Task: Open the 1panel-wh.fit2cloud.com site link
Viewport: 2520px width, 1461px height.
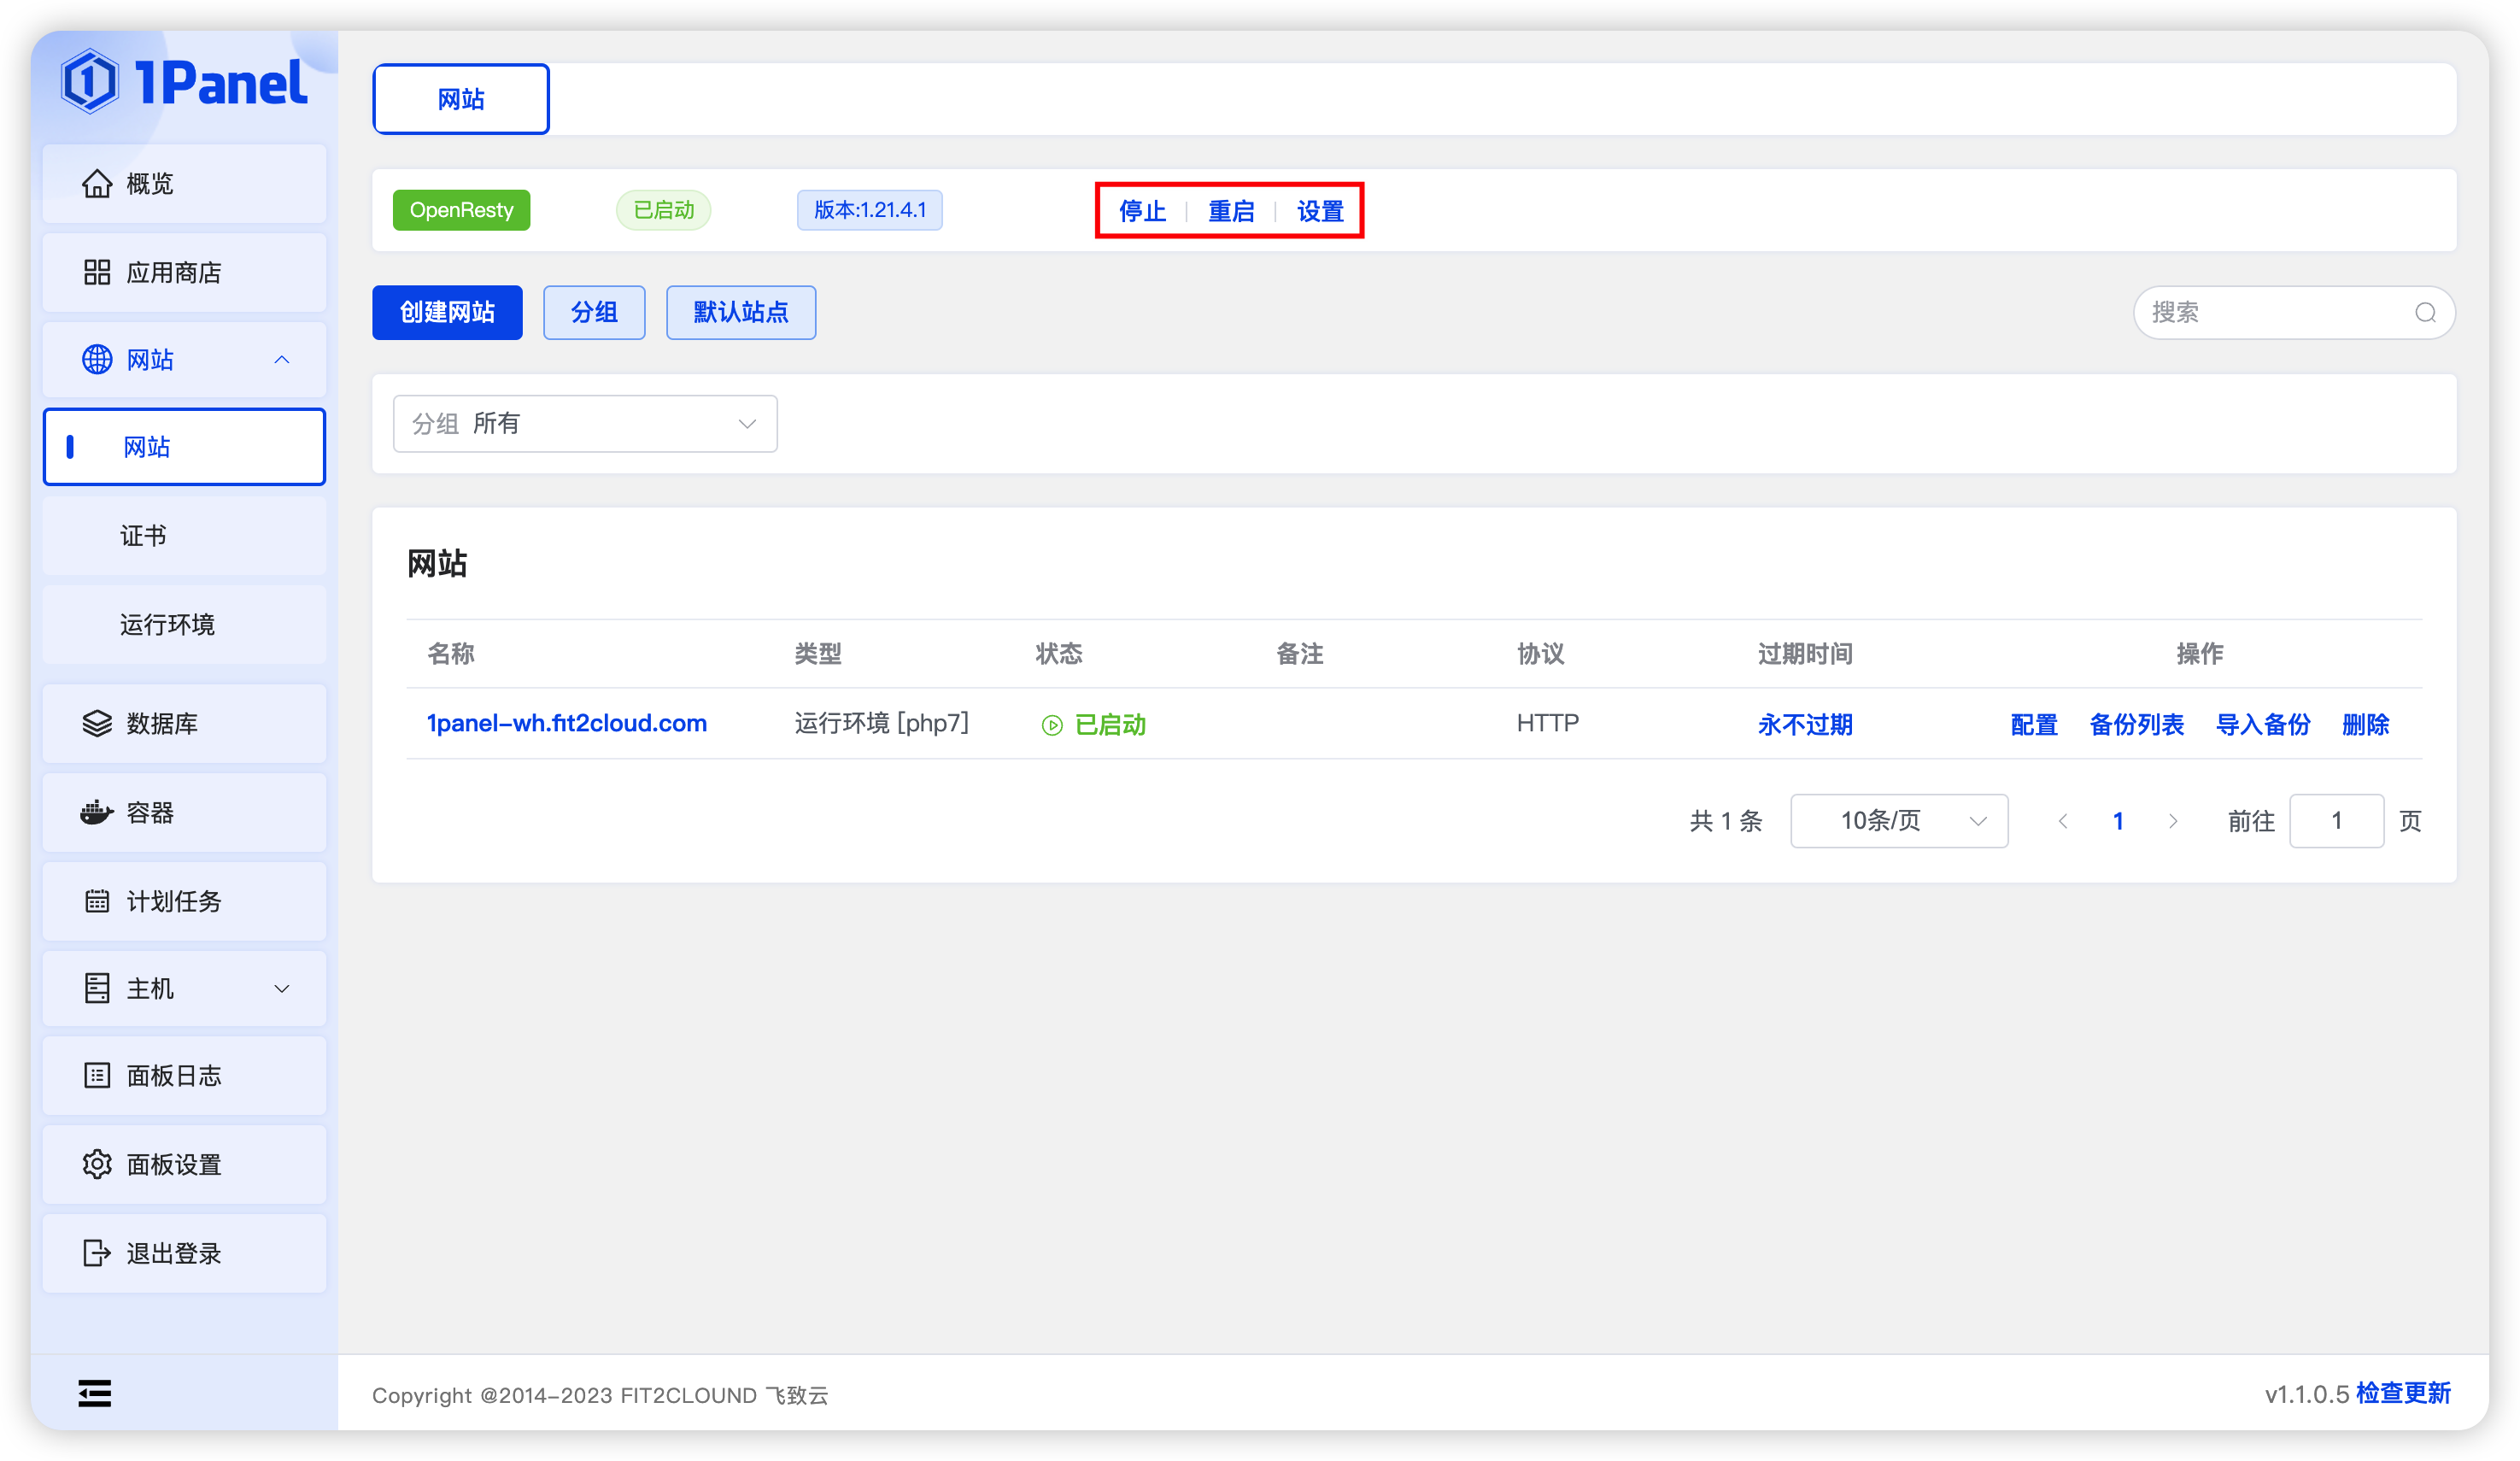Action: pyautogui.click(x=567, y=723)
